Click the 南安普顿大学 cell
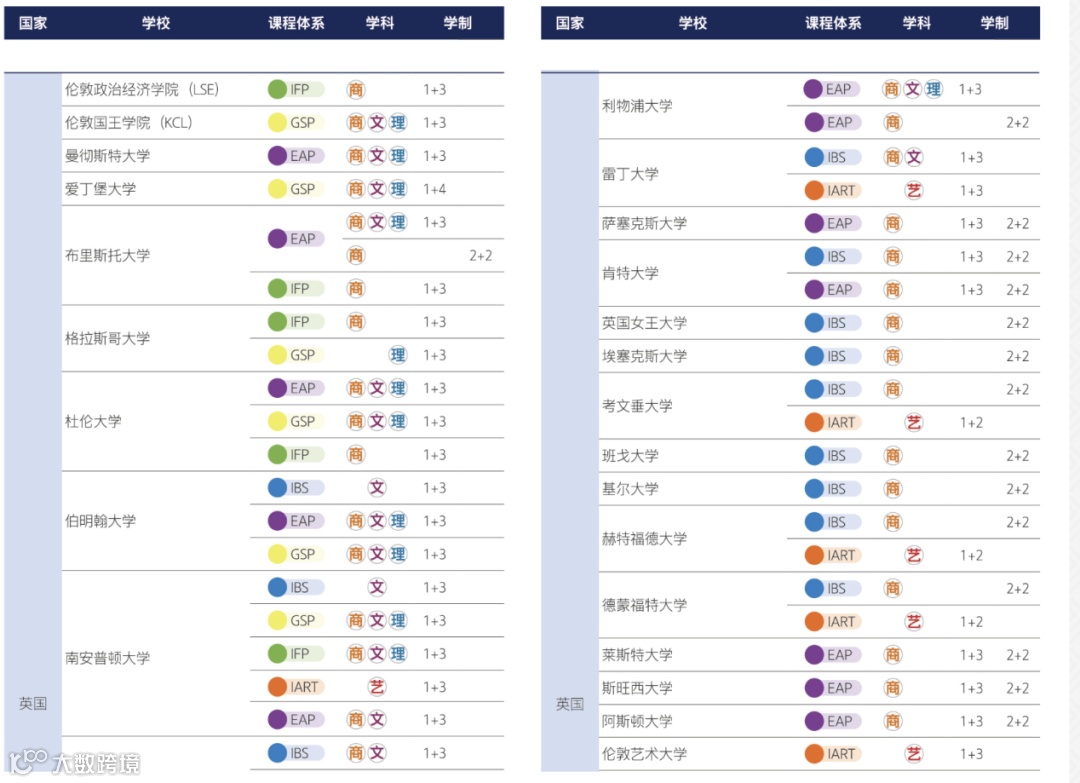This screenshot has height=783, width=1080. click(107, 658)
